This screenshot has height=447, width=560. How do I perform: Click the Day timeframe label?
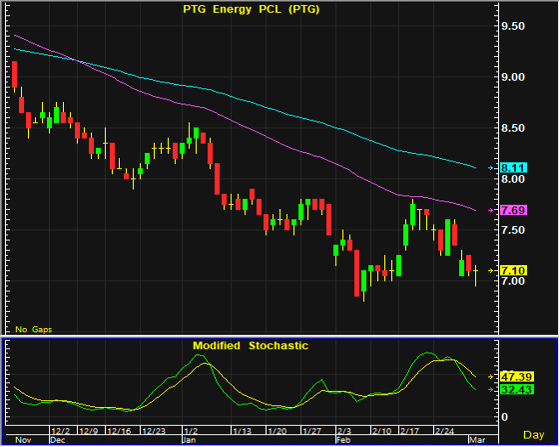534,435
